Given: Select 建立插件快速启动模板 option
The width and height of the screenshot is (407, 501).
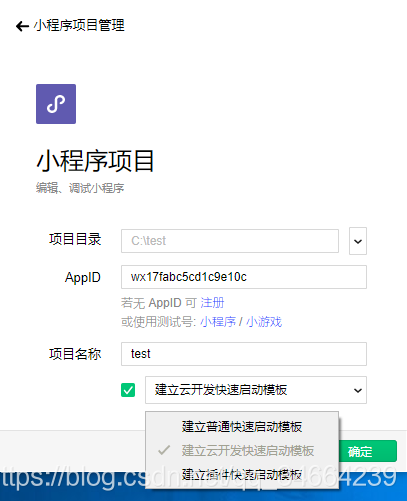Looking at the screenshot, I should pyautogui.click(x=242, y=475).
